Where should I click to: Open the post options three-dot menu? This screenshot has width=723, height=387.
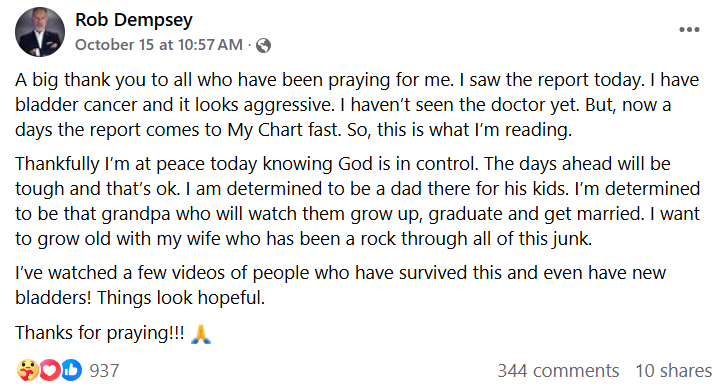(x=689, y=30)
